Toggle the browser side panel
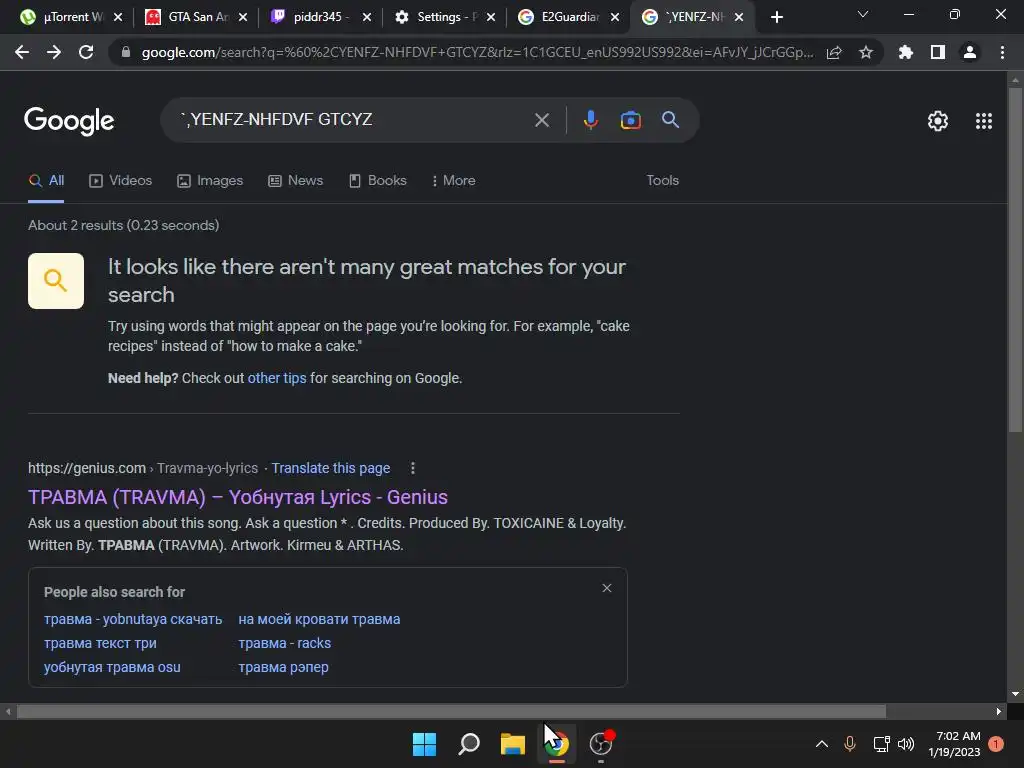Screen dimensions: 1024x768 click(x=937, y=52)
